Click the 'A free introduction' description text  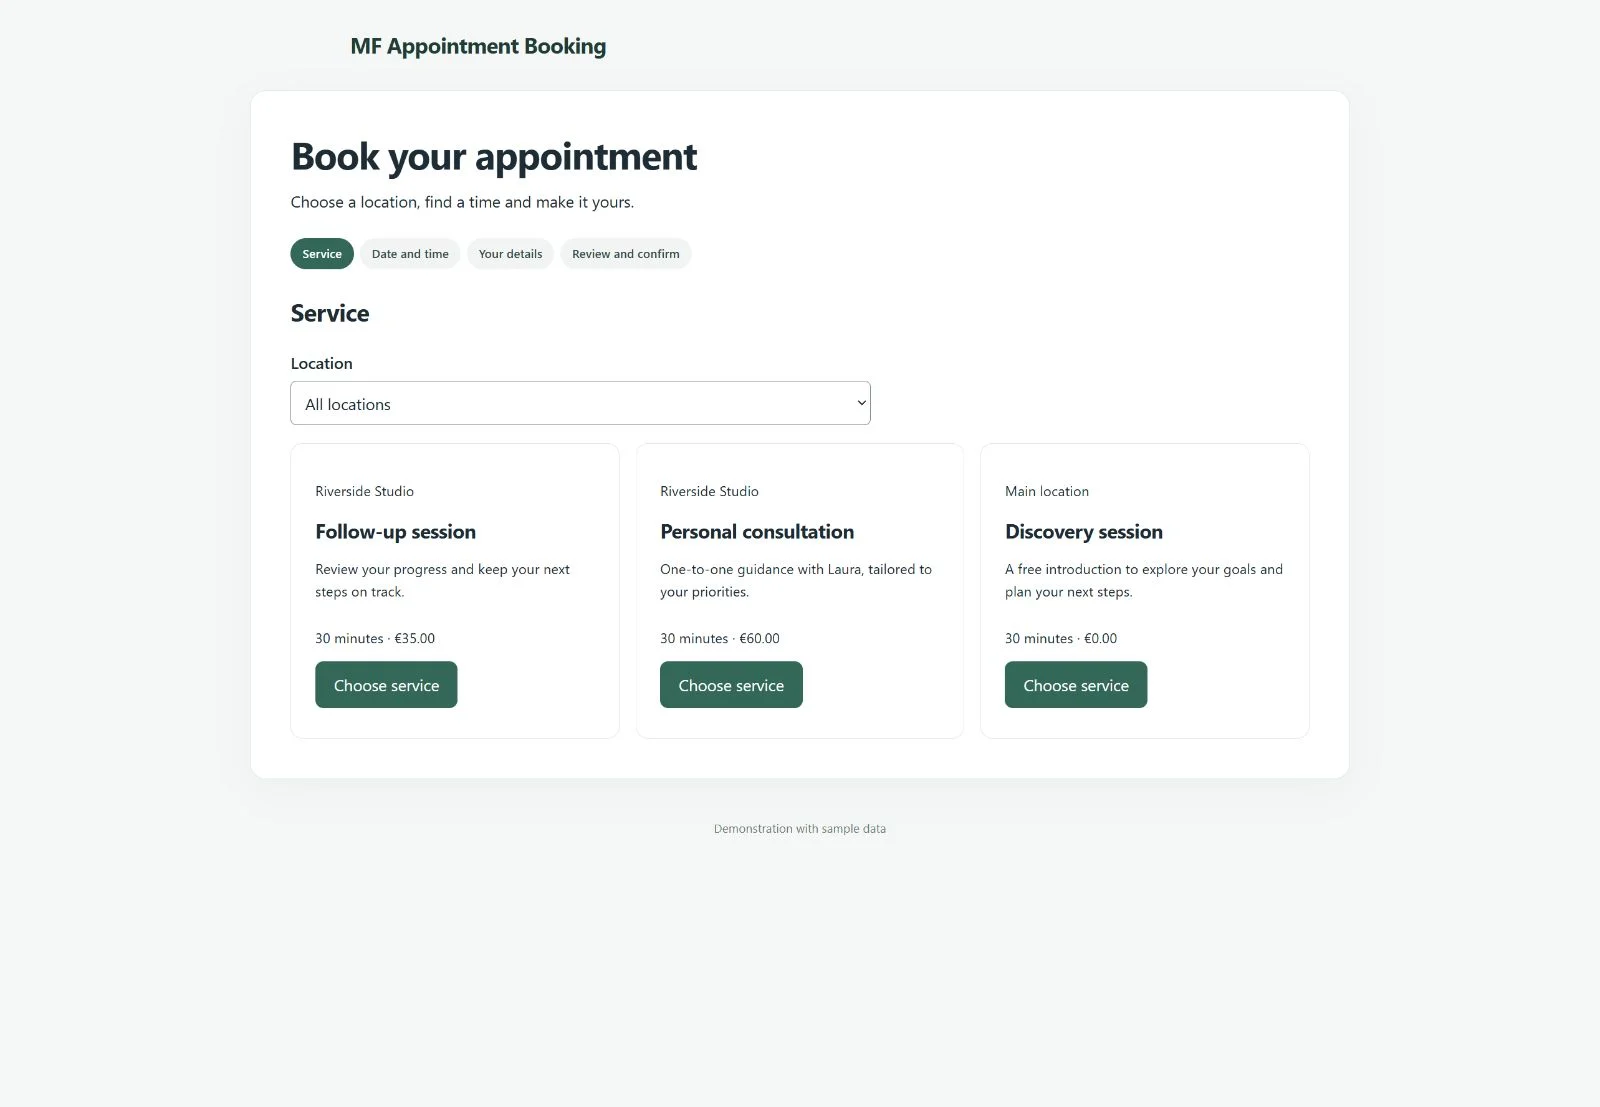pos(1144,580)
